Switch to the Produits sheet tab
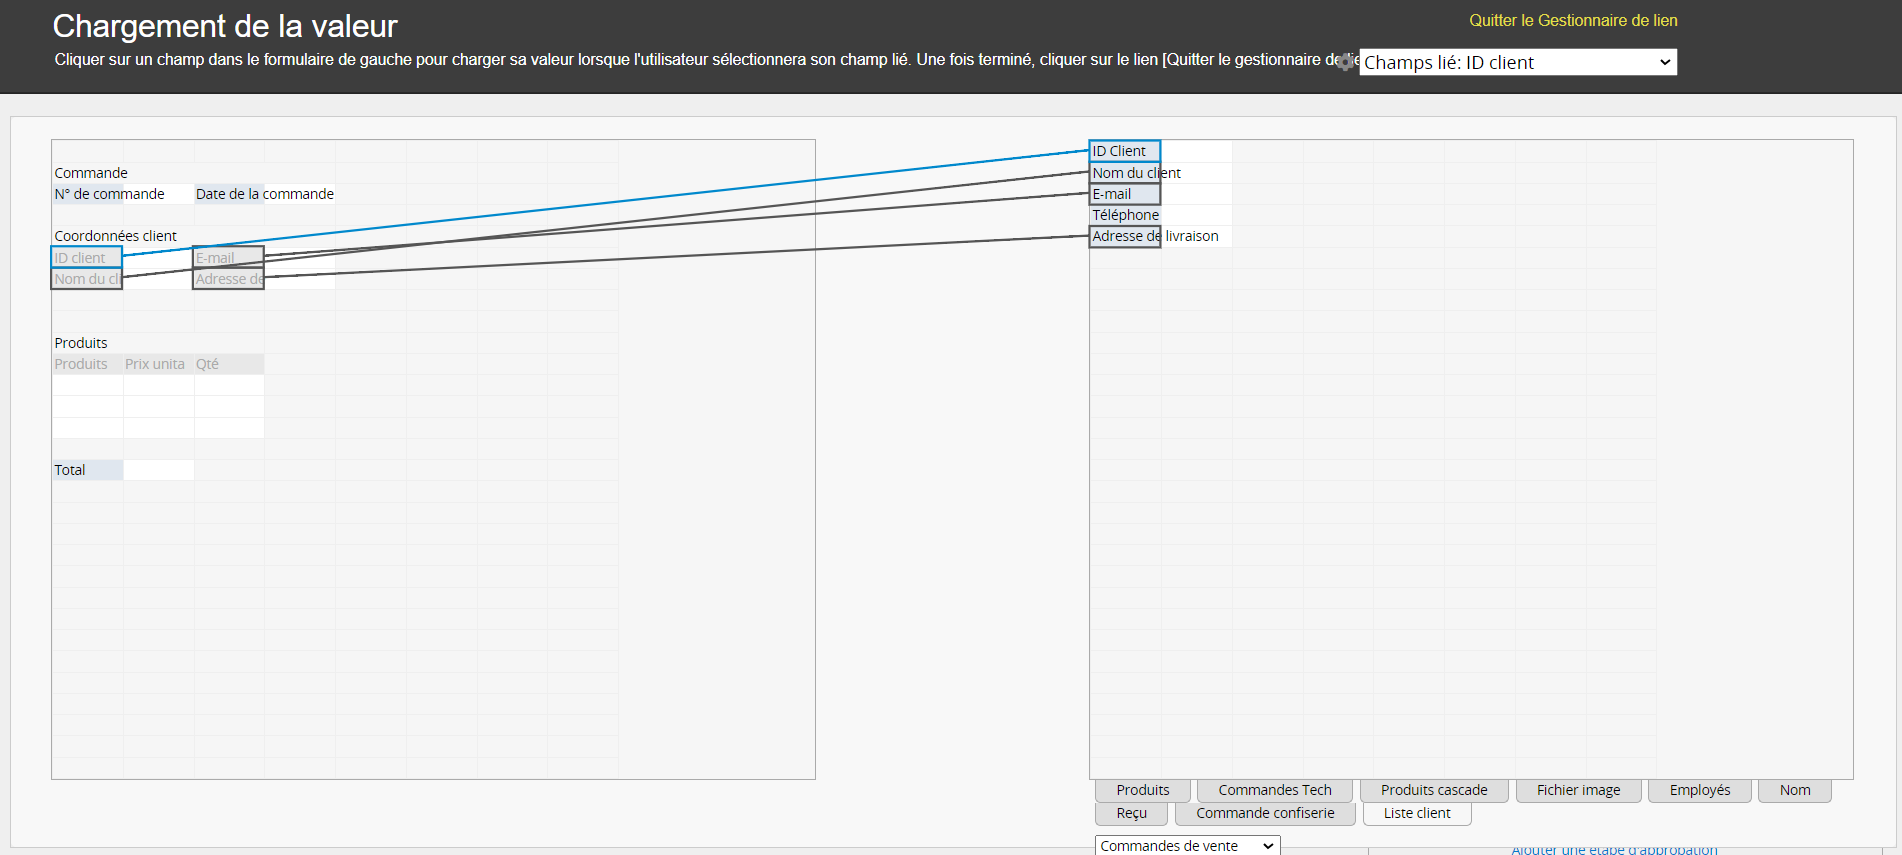The image size is (1902, 855). pos(1142,790)
